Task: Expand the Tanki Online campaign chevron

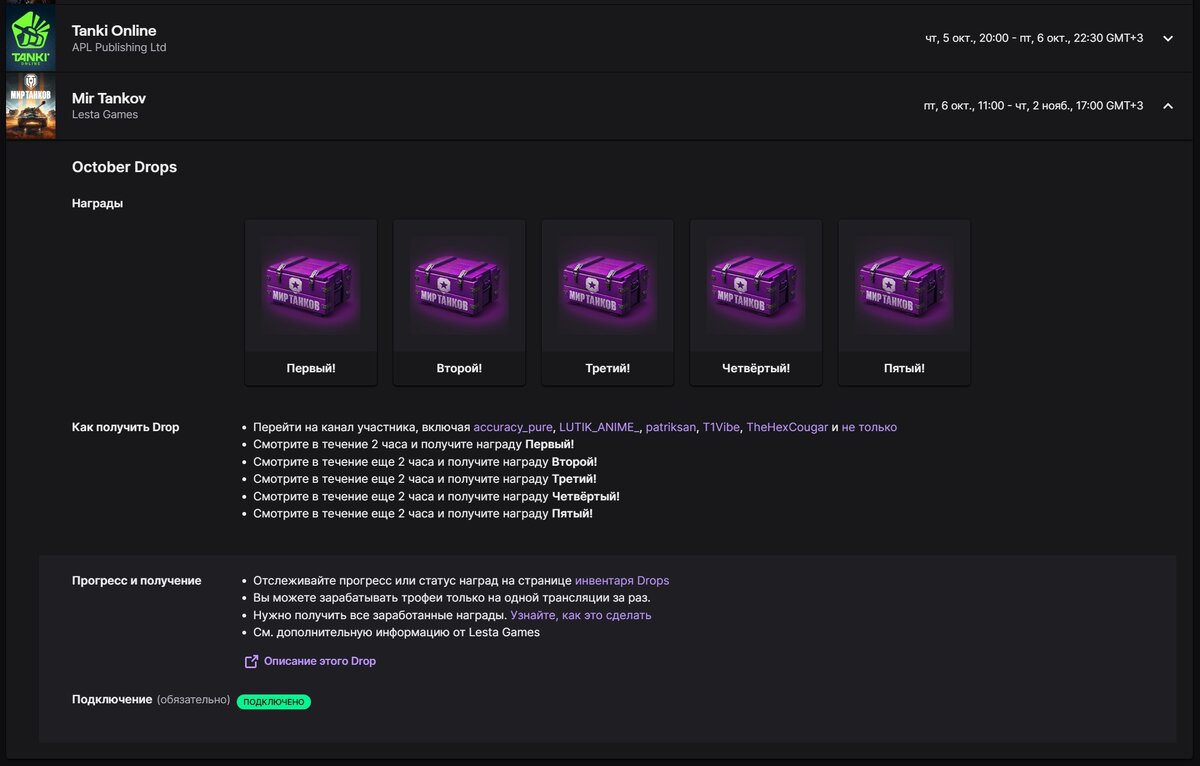Action: [x=1167, y=38]
